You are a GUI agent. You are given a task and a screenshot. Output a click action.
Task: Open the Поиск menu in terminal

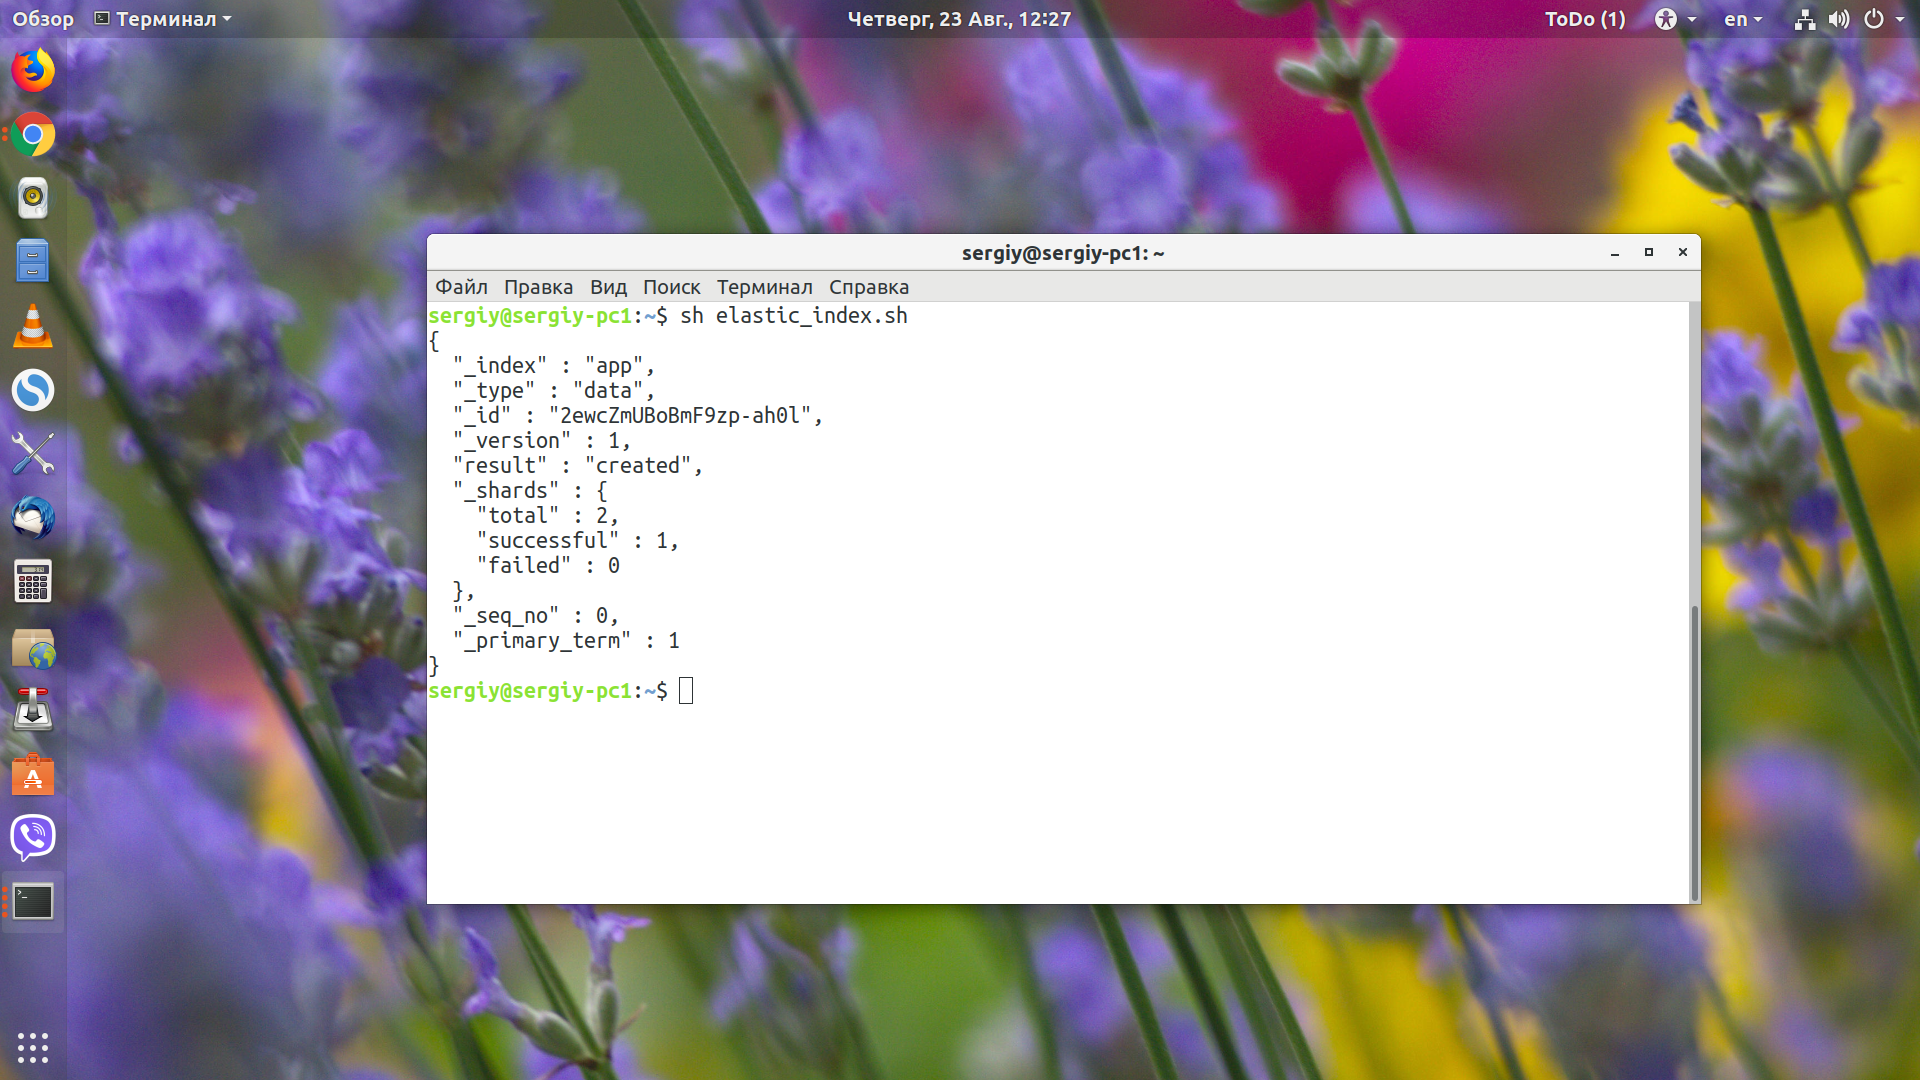point(671,287)
